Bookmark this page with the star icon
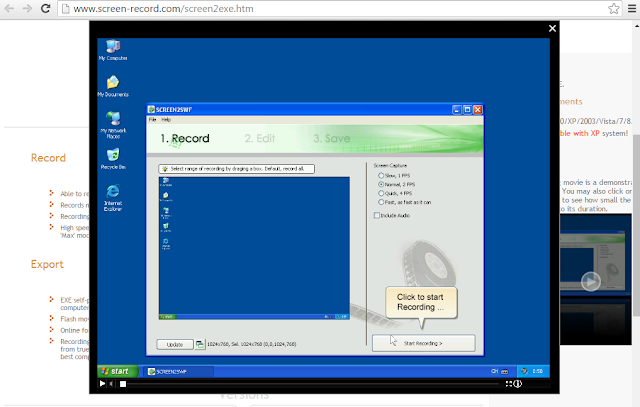 coord(613,9)
